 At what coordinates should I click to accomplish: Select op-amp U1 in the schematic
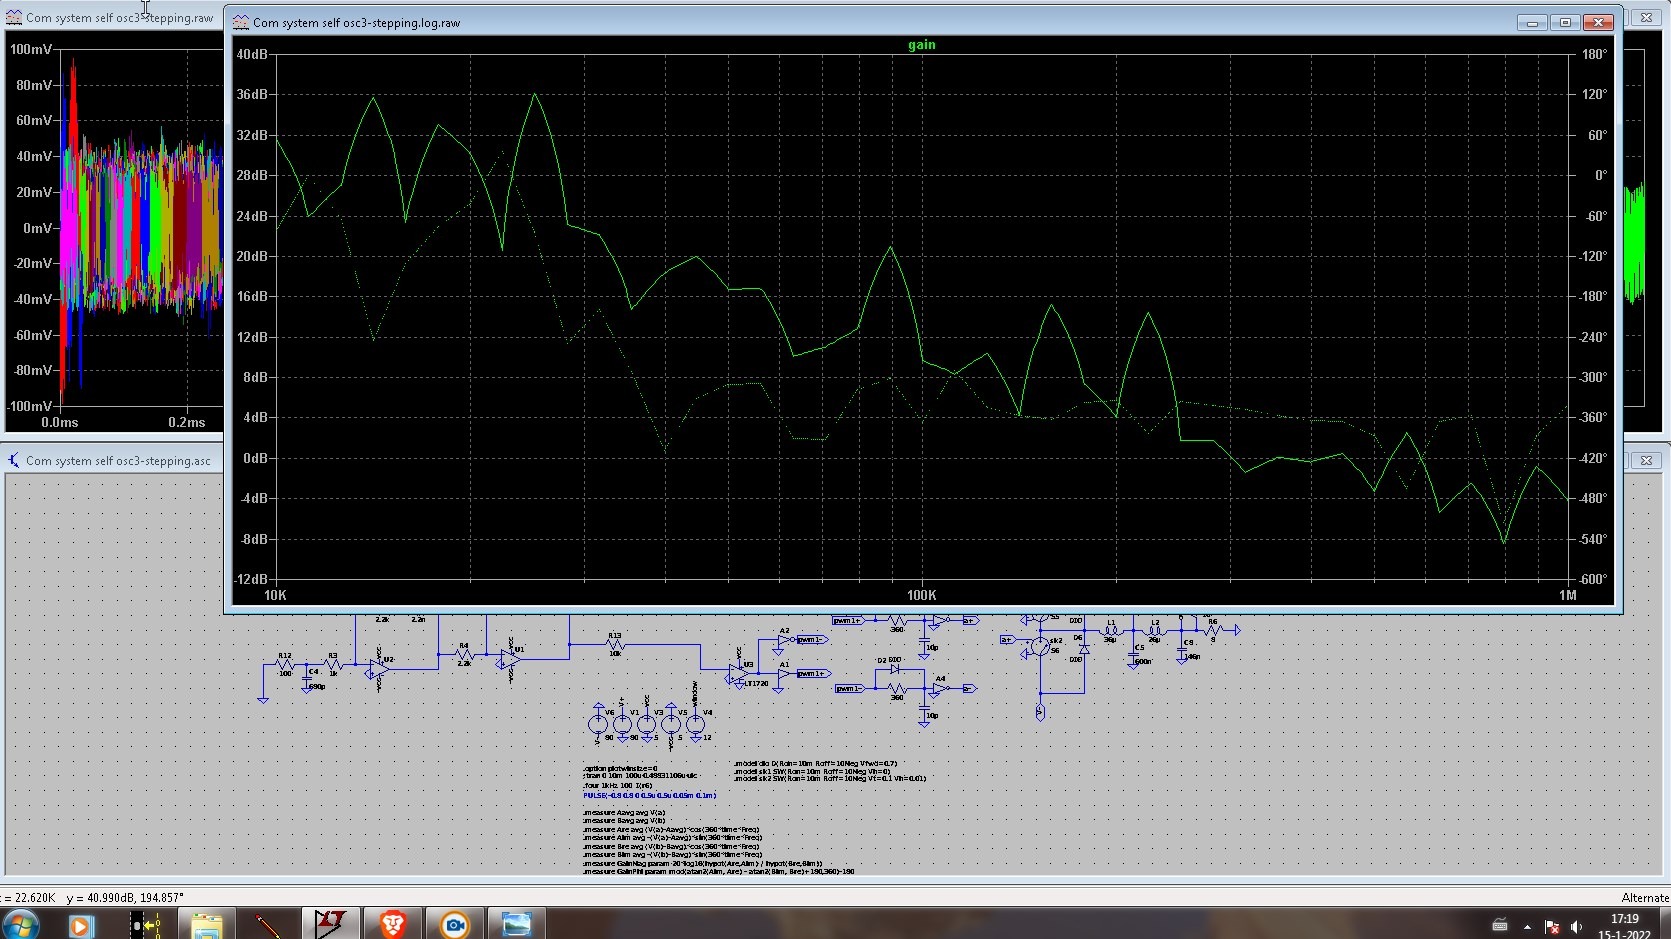click(x=510, y=658)
